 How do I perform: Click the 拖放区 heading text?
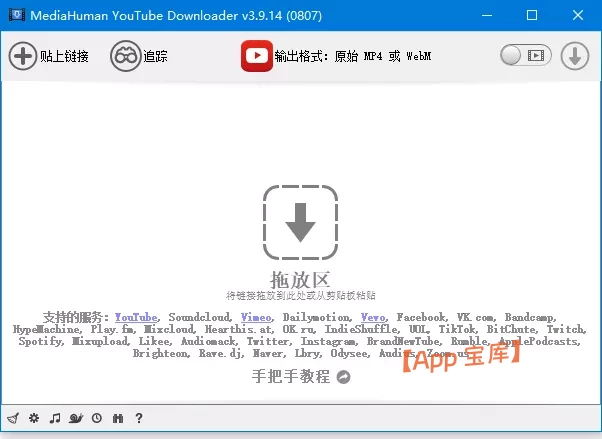(300, 280)
